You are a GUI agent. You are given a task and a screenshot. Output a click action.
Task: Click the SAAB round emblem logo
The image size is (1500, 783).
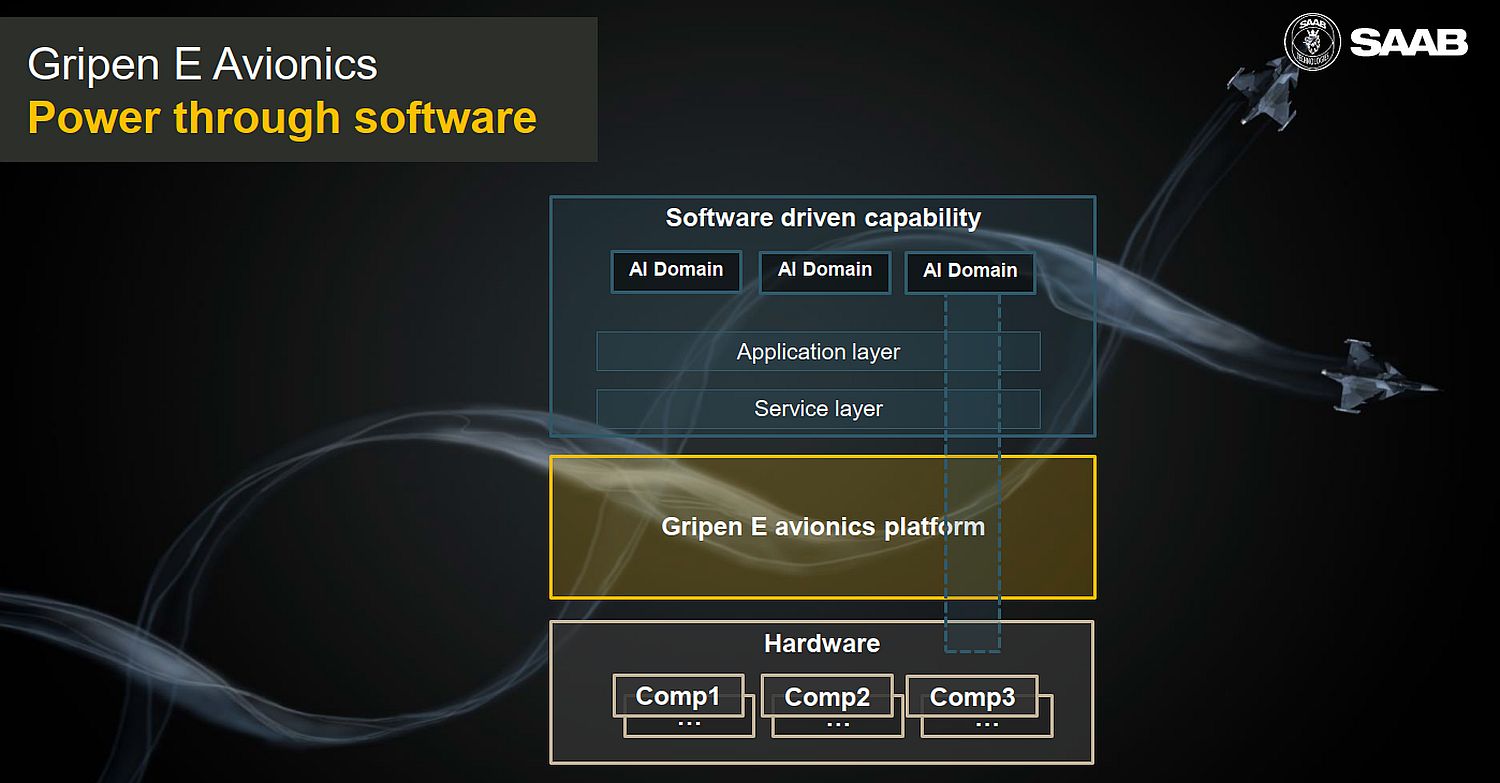pos(1312,43)
